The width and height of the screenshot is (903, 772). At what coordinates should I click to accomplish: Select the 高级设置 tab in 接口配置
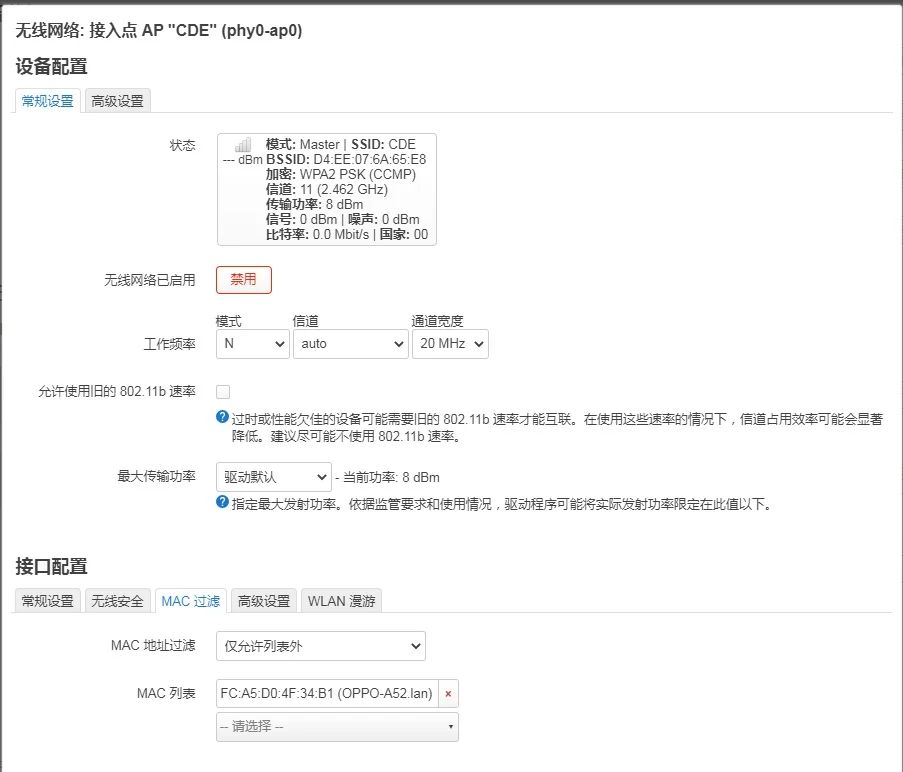265,601
